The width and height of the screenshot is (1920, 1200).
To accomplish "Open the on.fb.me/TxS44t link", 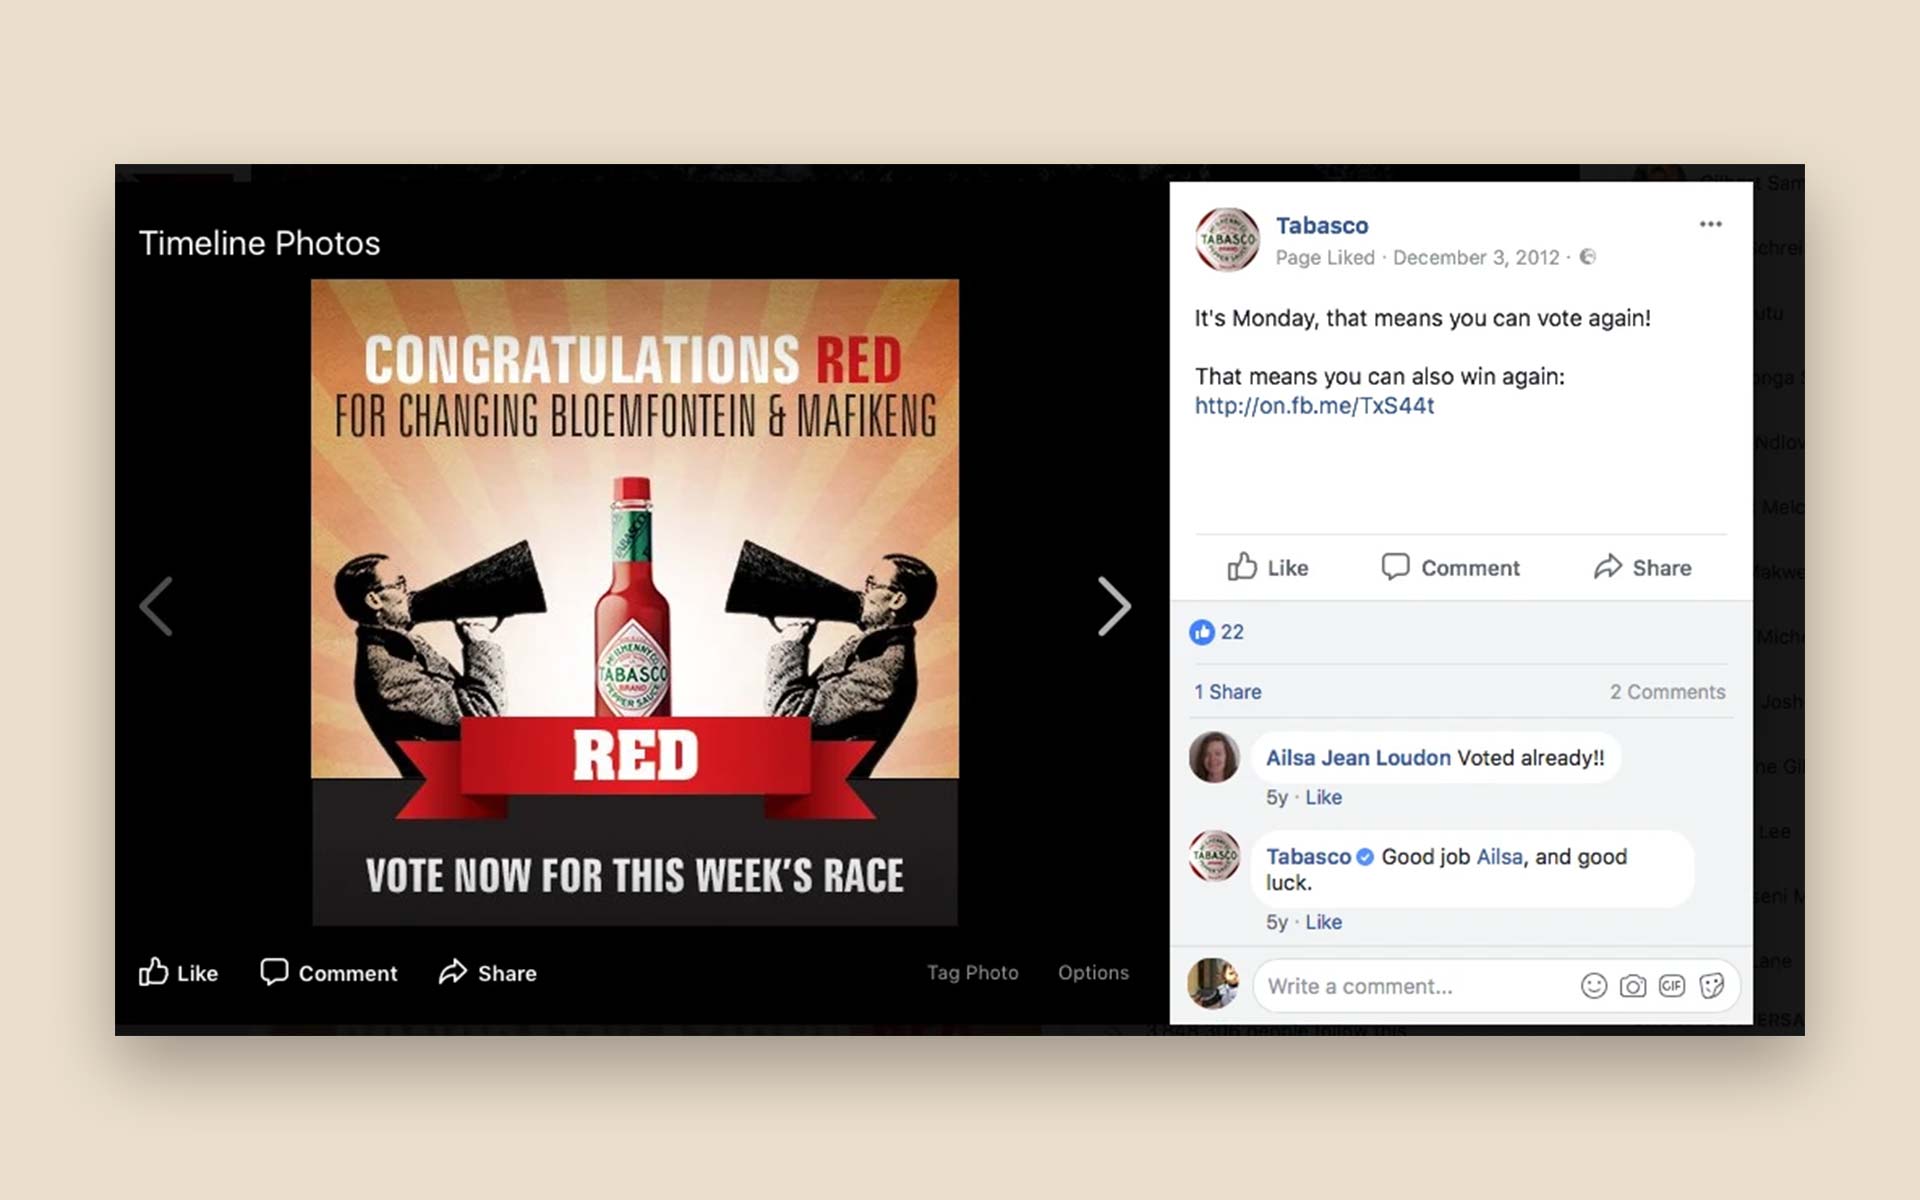I will click(x=1314, y=405).
